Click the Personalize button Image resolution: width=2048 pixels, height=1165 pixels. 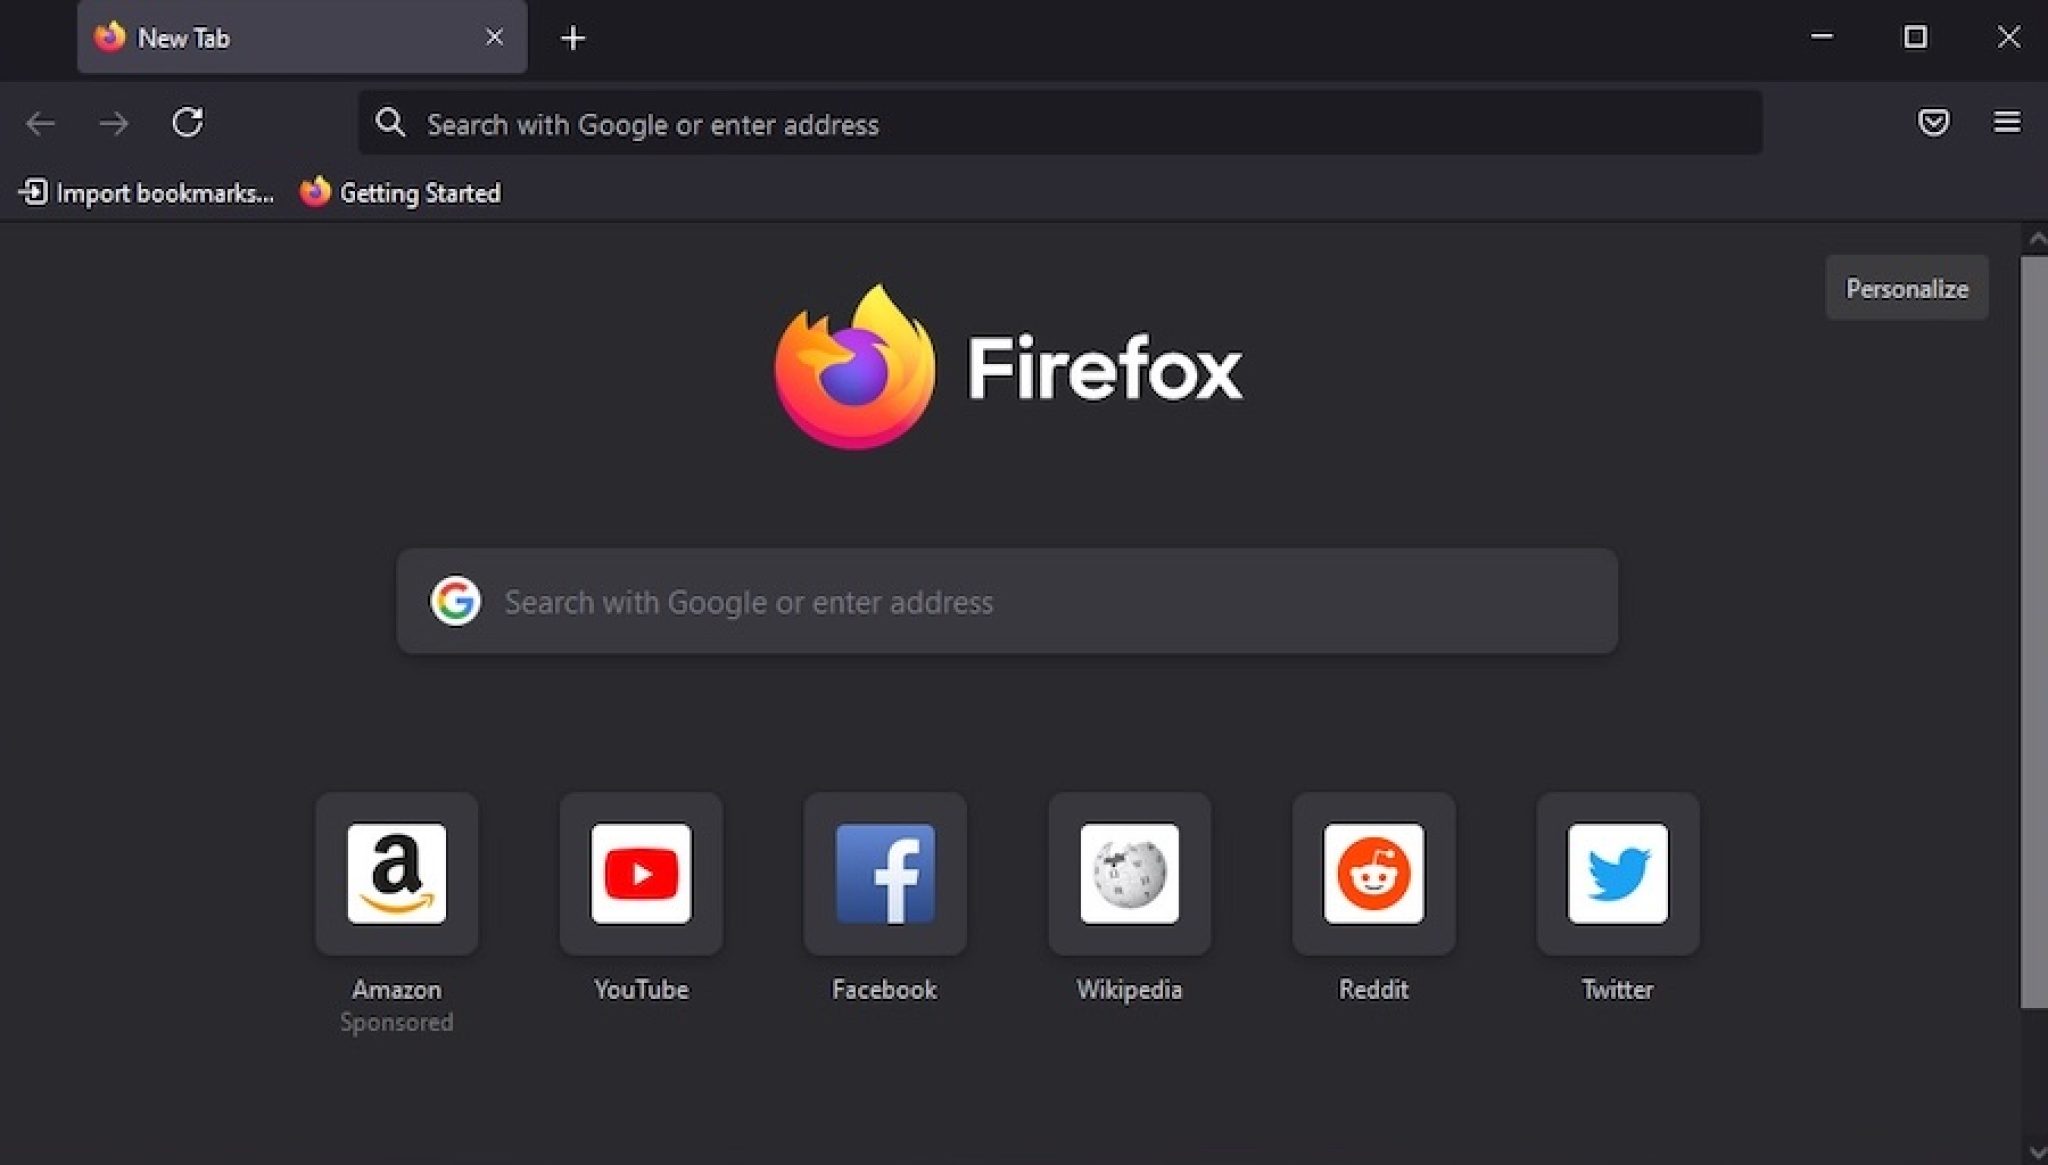tap(1906, 288)
